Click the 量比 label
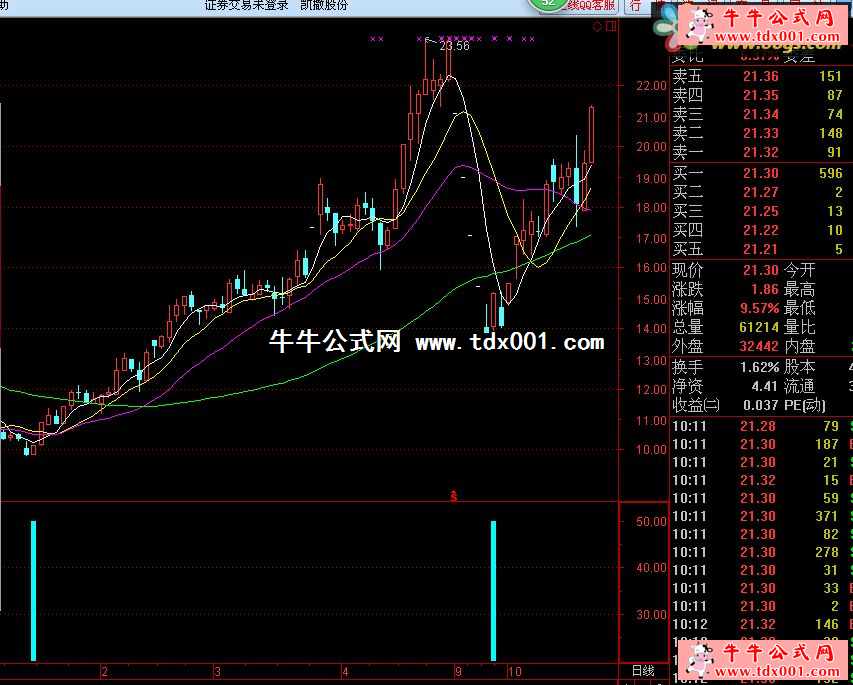This screenshot has height=685, width=853. point(800,327)
